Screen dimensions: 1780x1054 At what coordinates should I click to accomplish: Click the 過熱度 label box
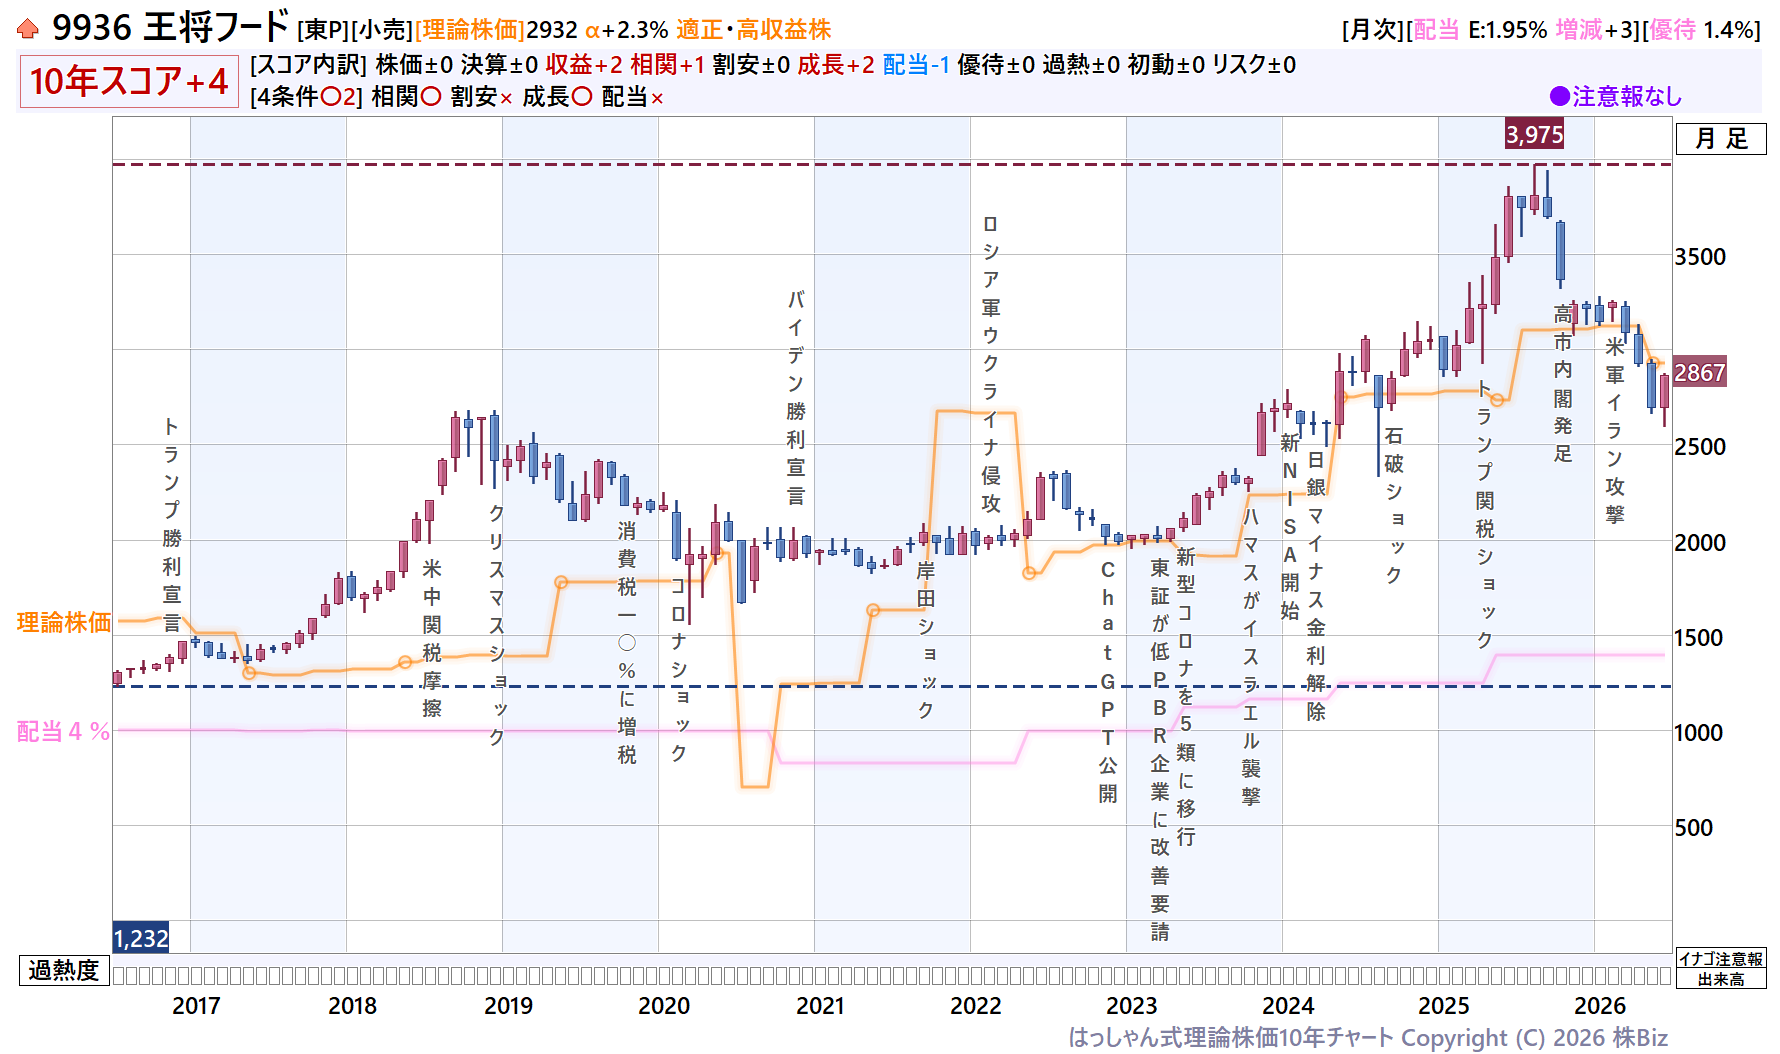[x=64, y=970]
